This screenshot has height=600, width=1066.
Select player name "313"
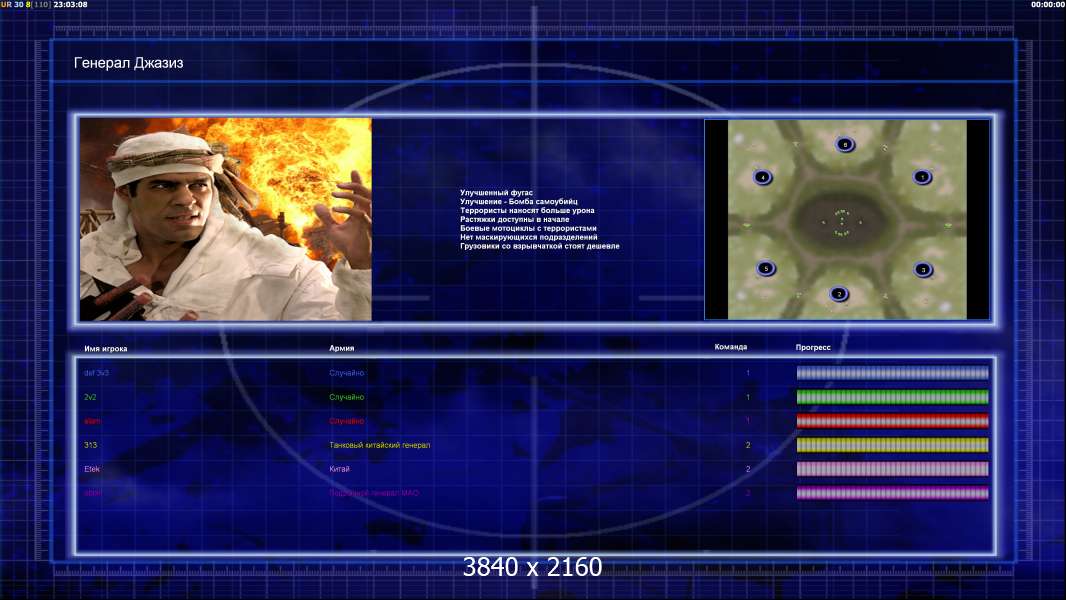90,445
